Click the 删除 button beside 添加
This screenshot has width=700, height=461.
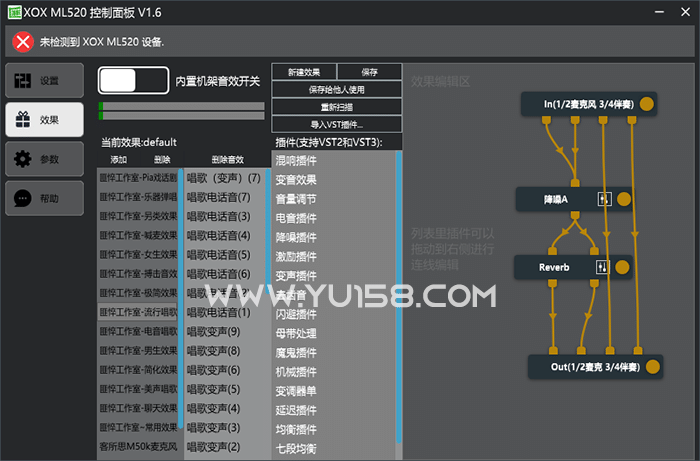coord(162,160)
